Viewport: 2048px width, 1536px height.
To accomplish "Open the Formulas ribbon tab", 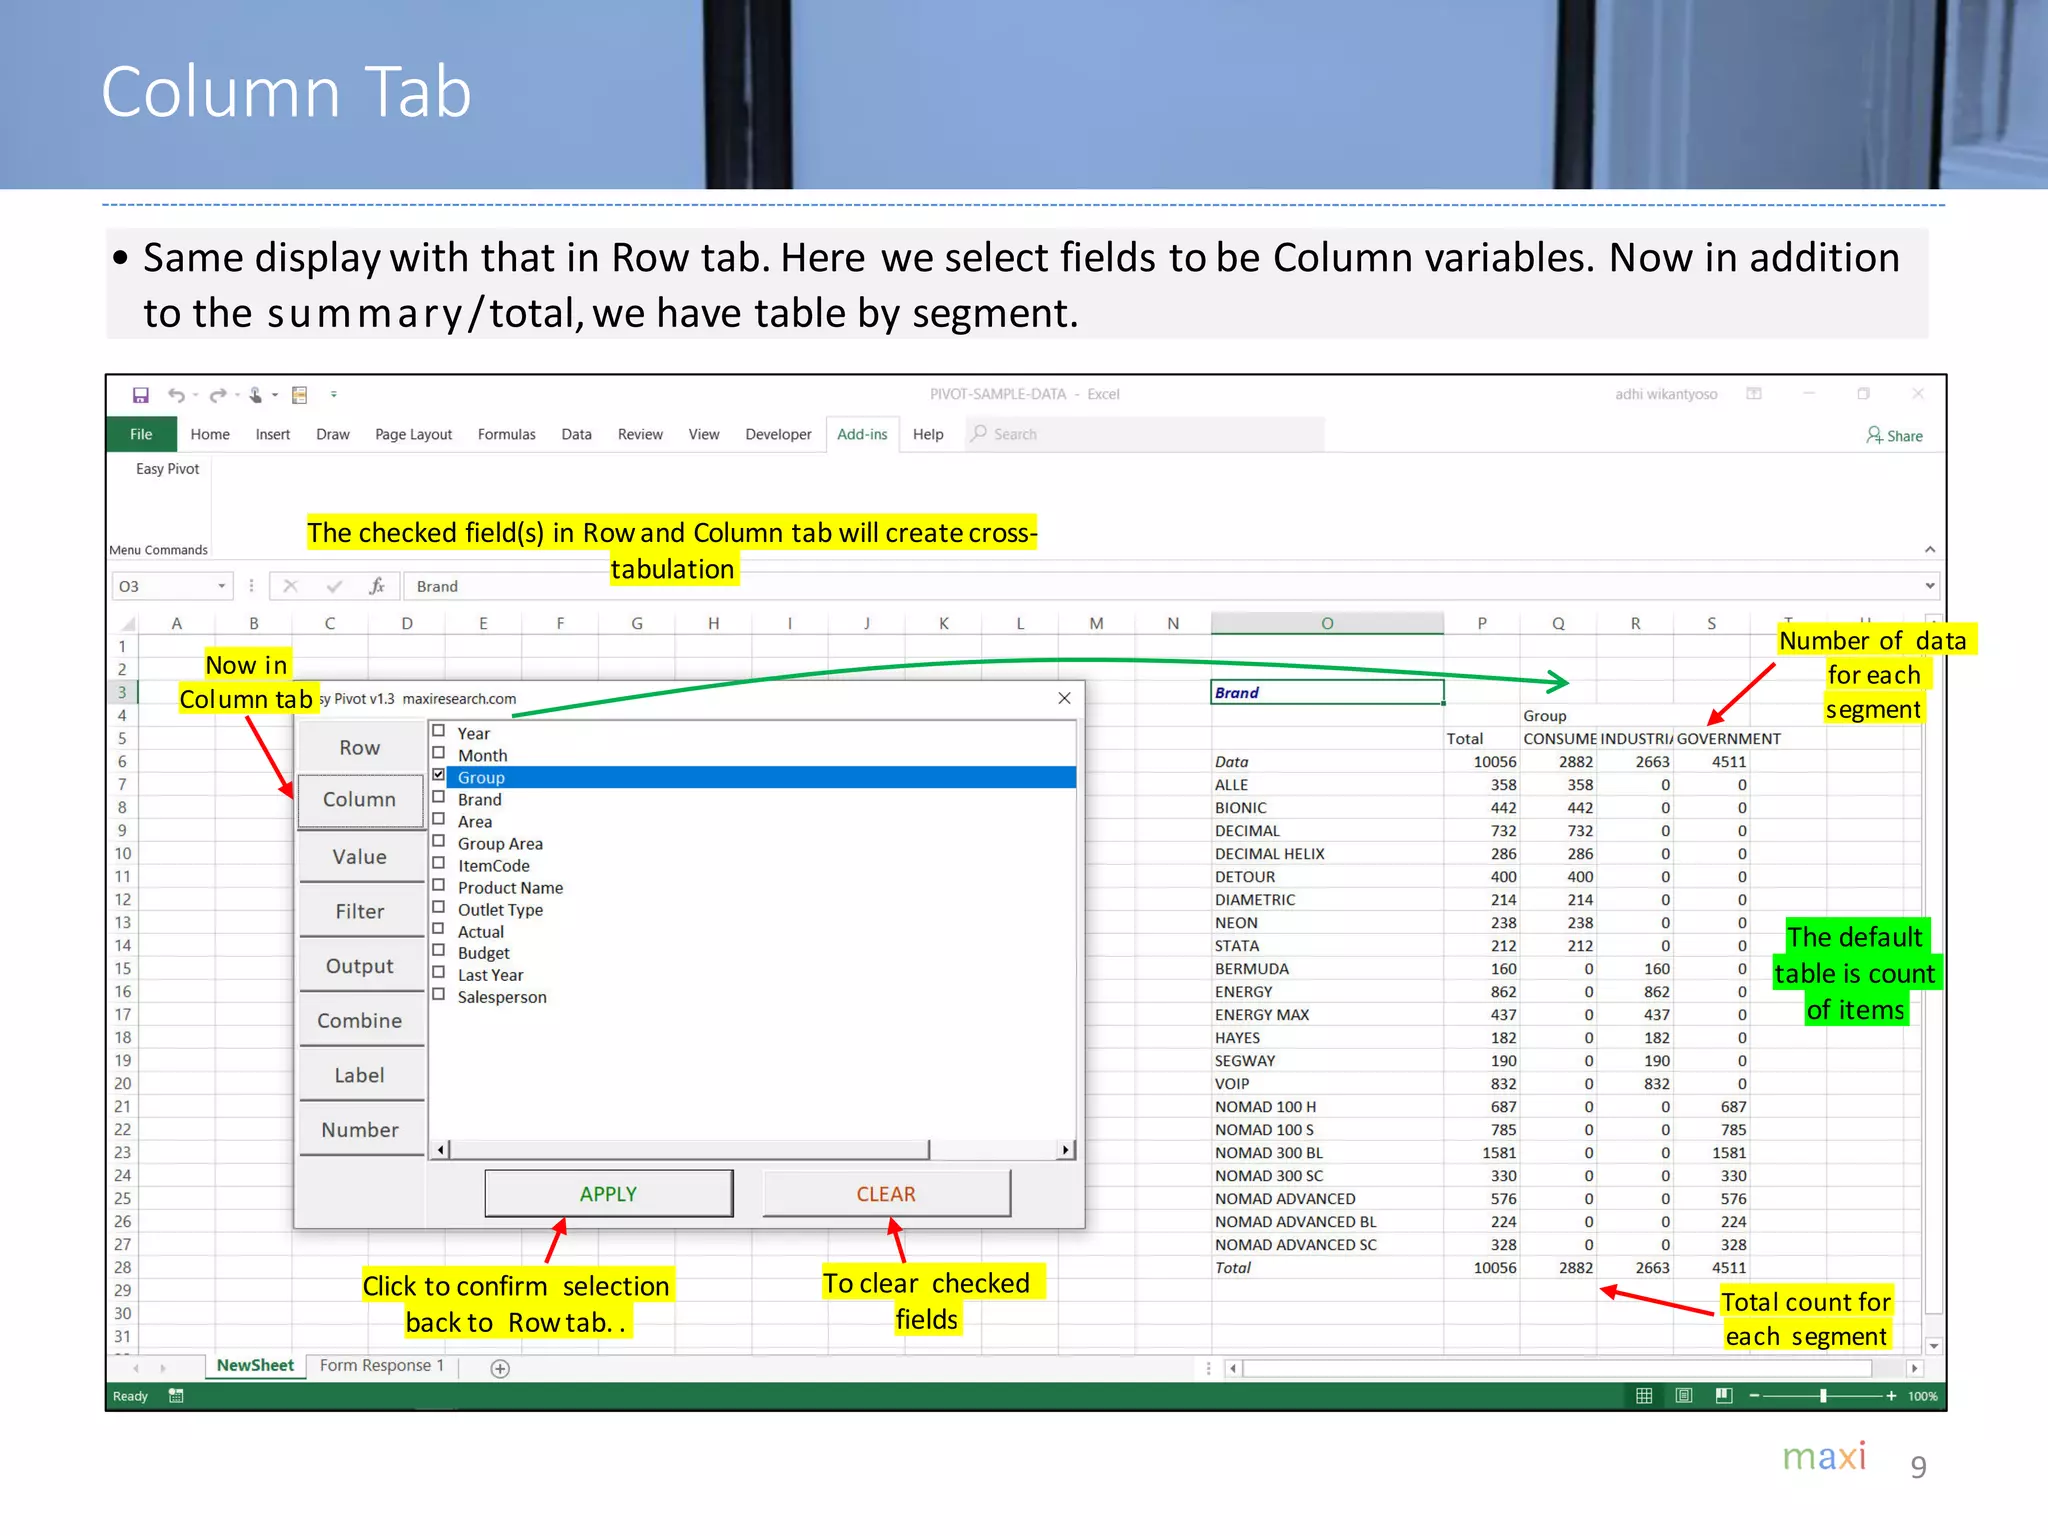I will point(506,434).
